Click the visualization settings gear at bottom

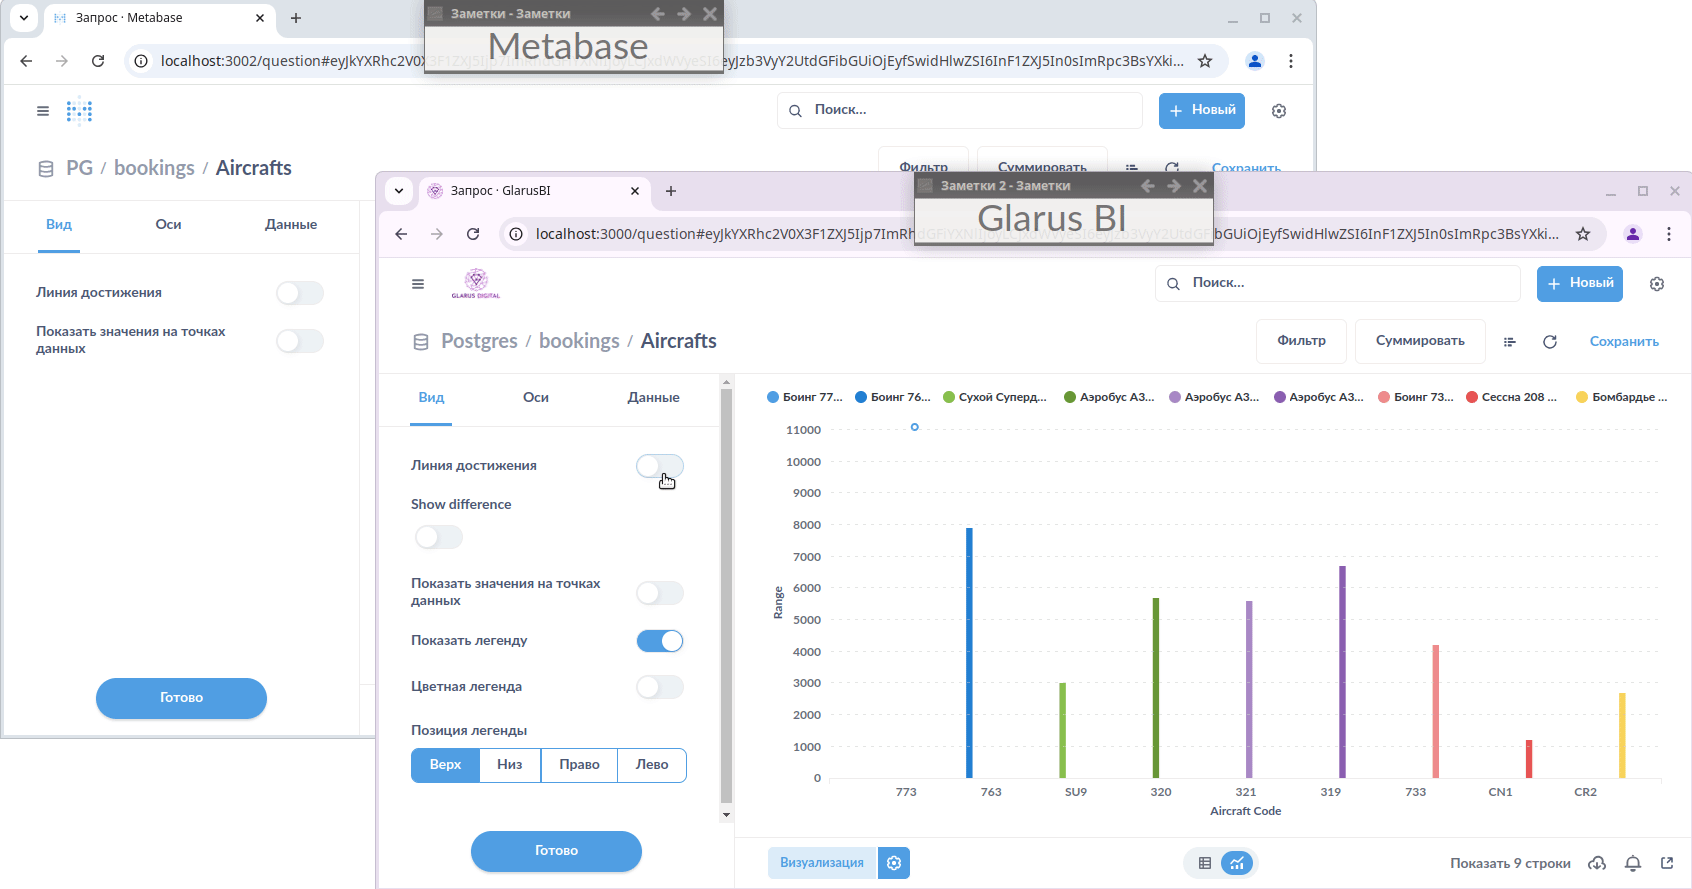point(894,863)
